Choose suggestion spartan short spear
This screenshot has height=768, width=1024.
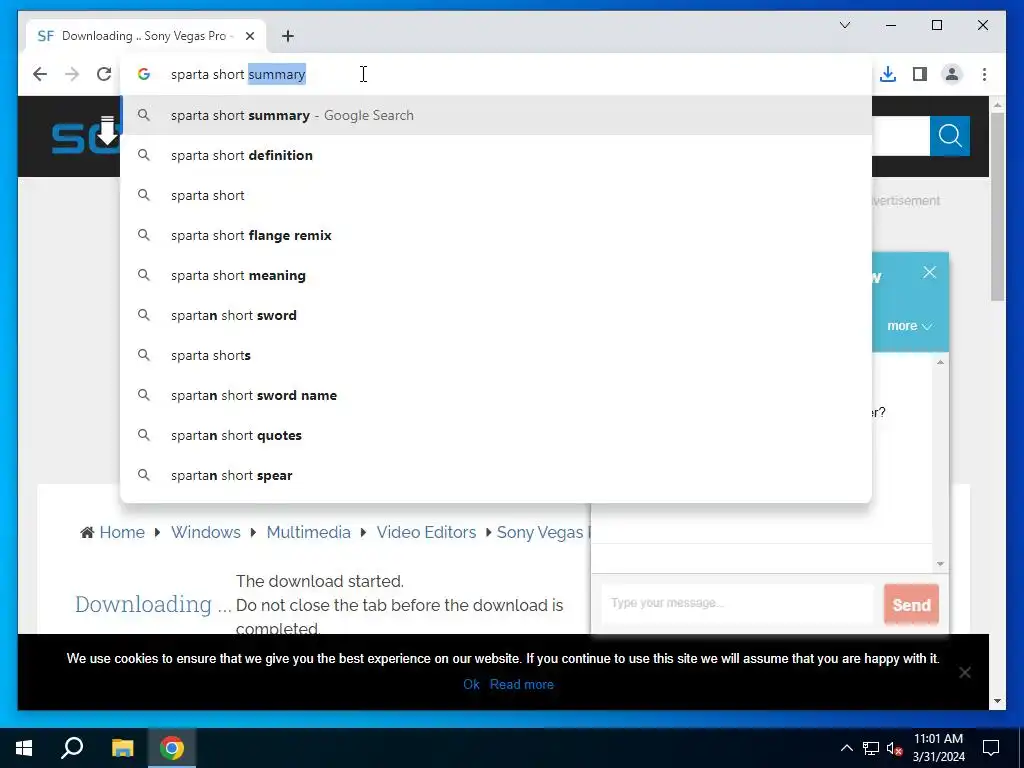[496, 475]
